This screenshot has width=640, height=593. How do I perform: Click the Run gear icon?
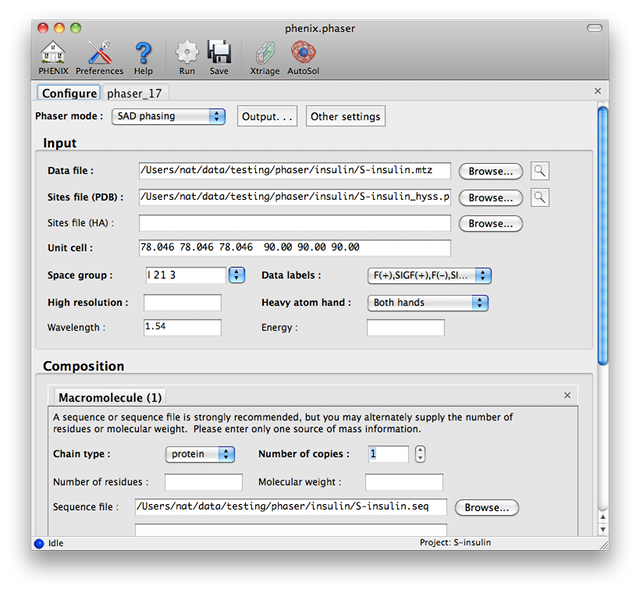pos(187,53)
